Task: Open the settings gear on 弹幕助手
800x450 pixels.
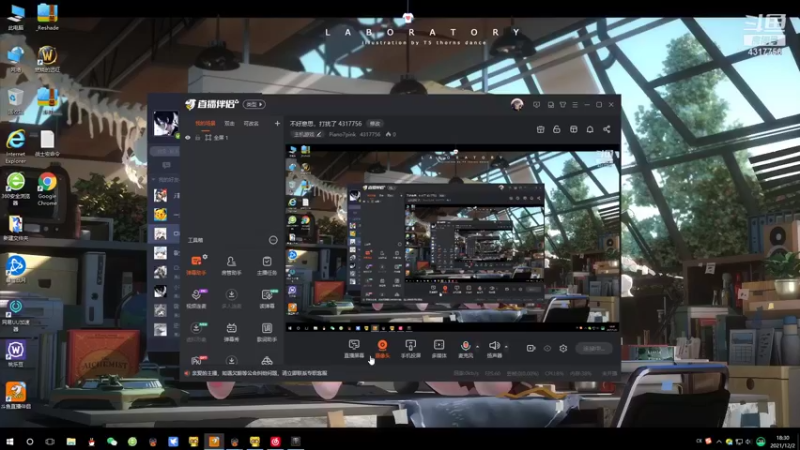Action: 205,257
